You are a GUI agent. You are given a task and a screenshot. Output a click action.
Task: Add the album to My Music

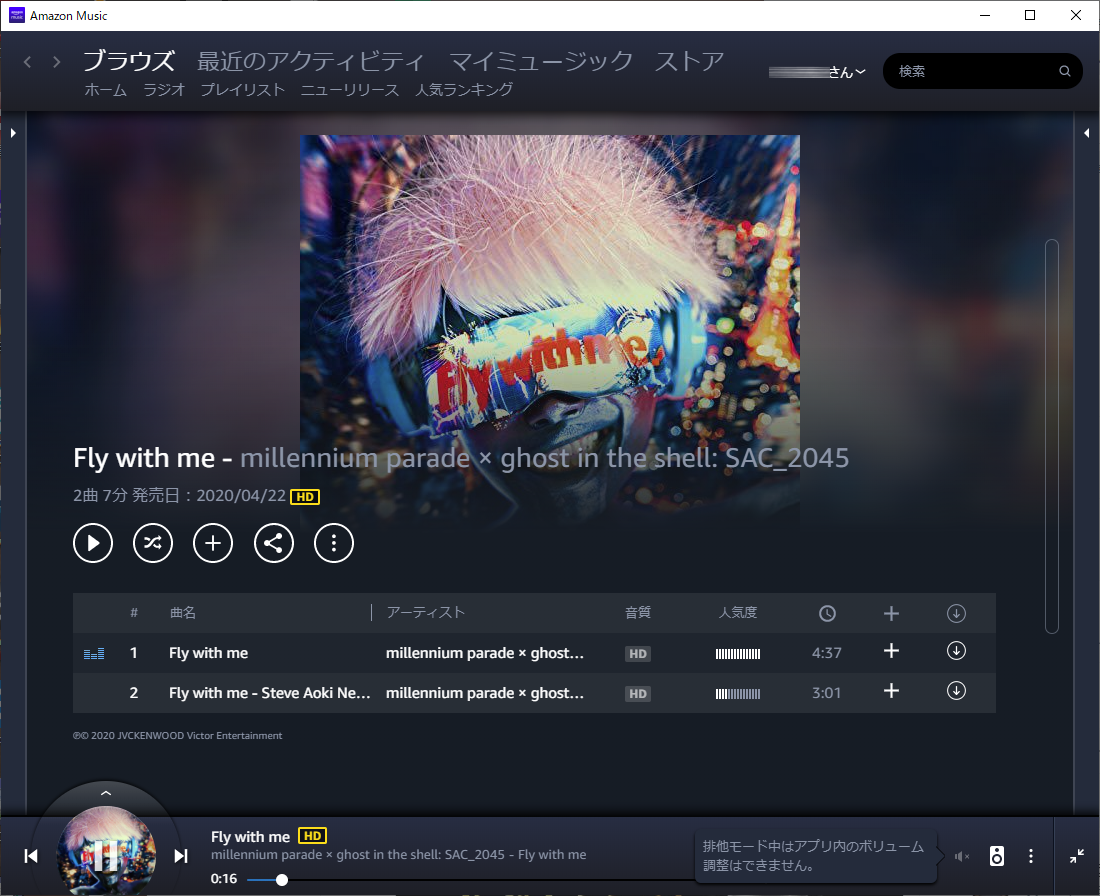[213, 543]
